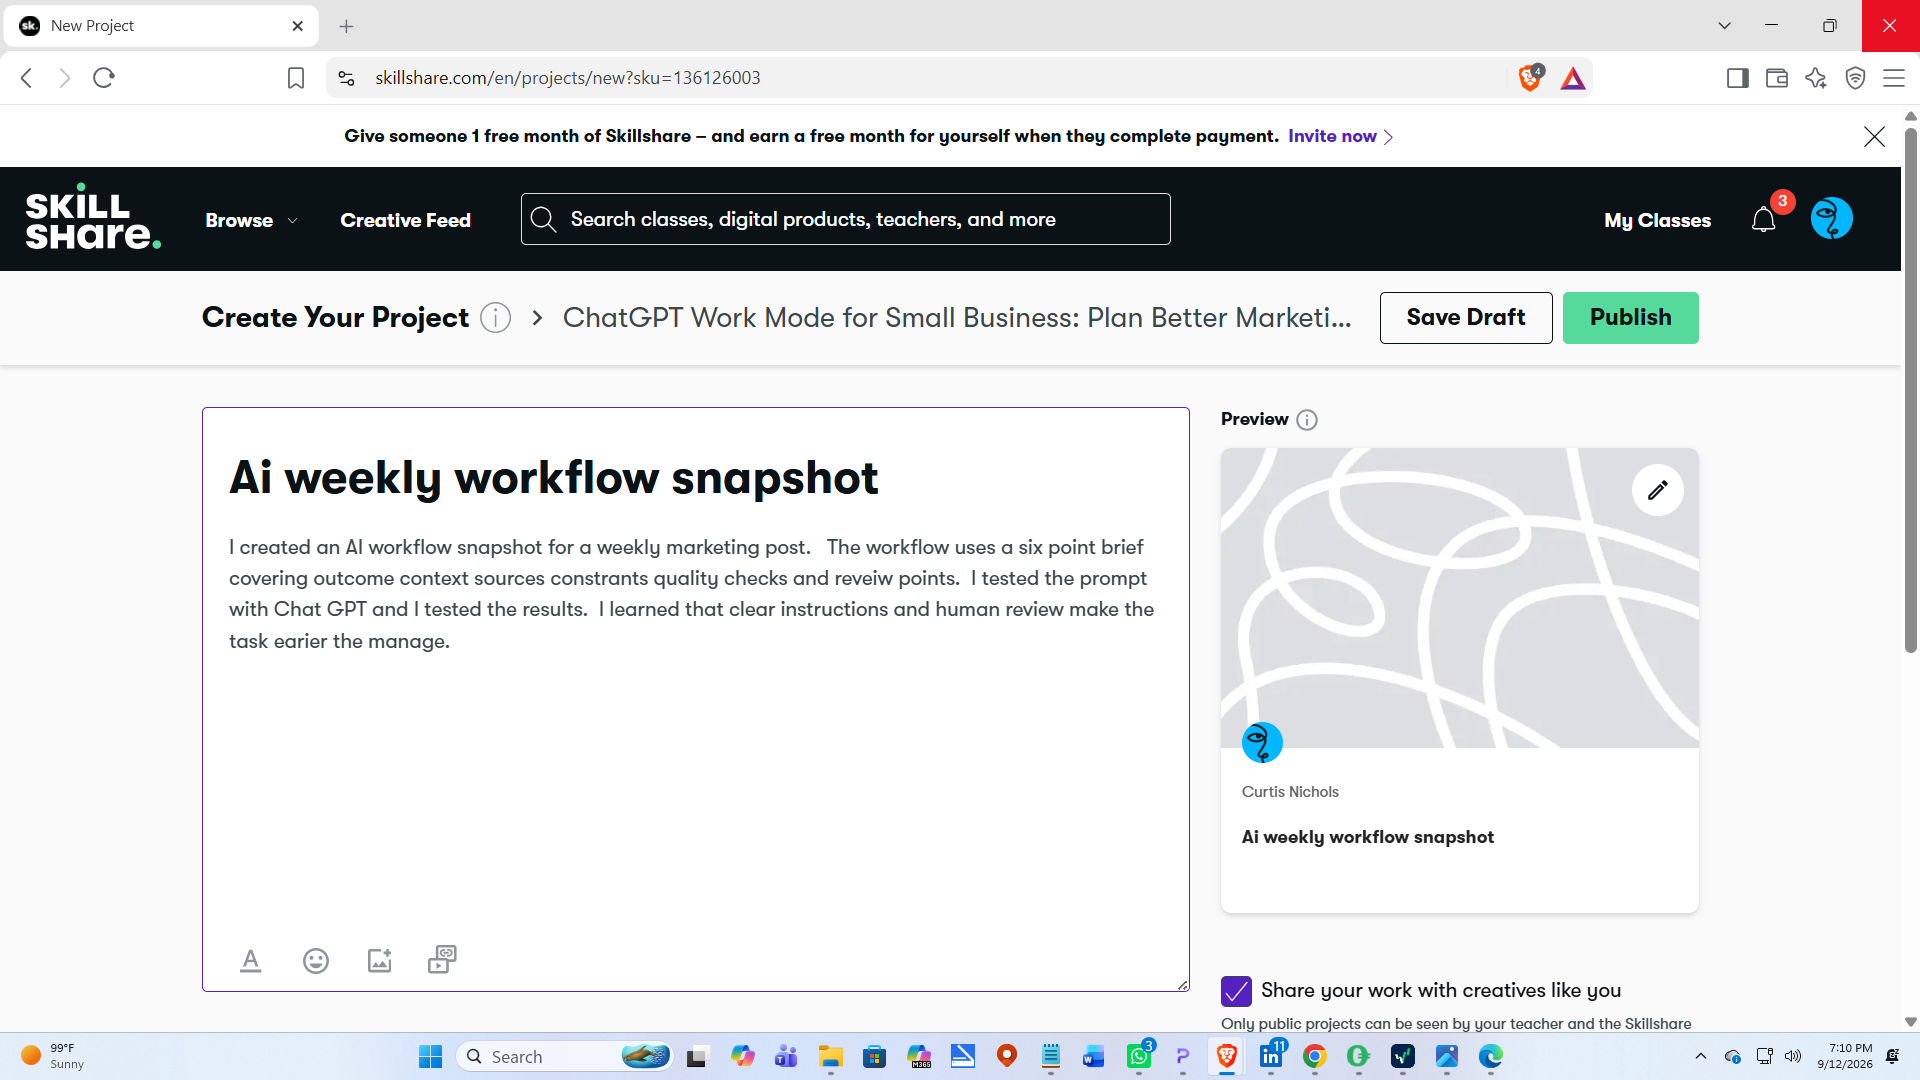Open the tab search dropdown arrow

point(1725,26)
